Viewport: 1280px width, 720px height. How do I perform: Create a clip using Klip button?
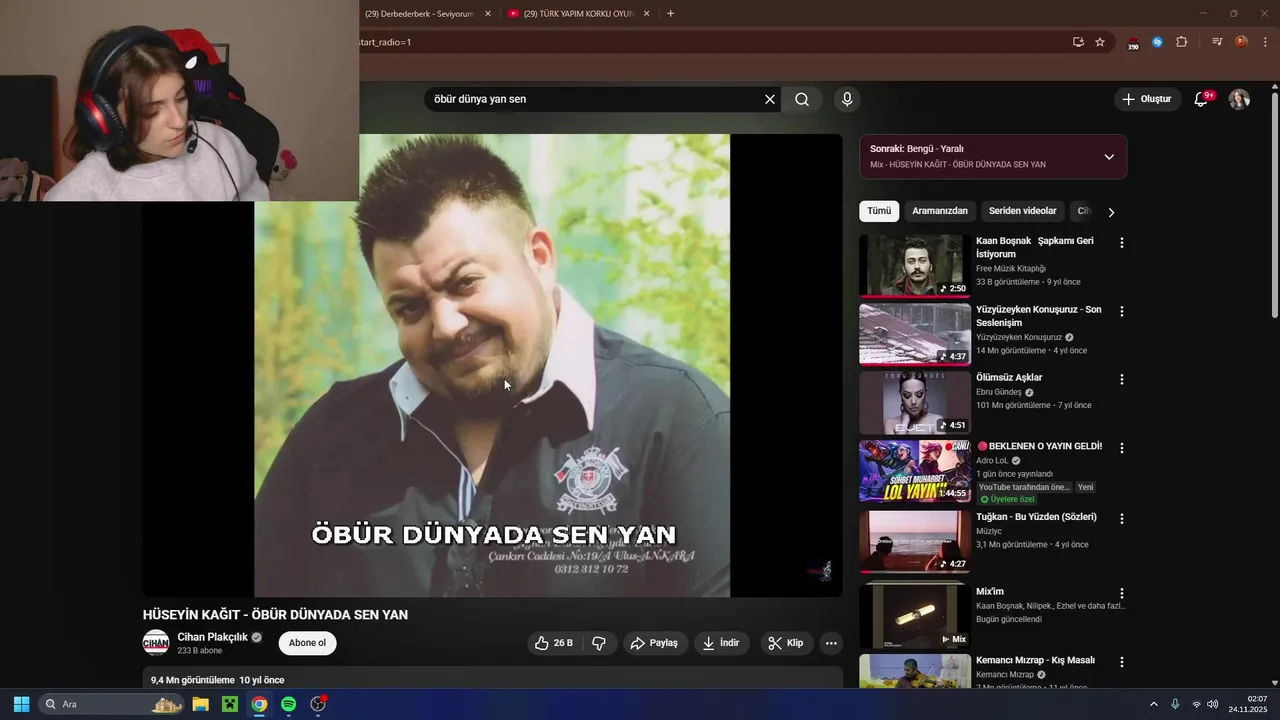click(786, 643)
